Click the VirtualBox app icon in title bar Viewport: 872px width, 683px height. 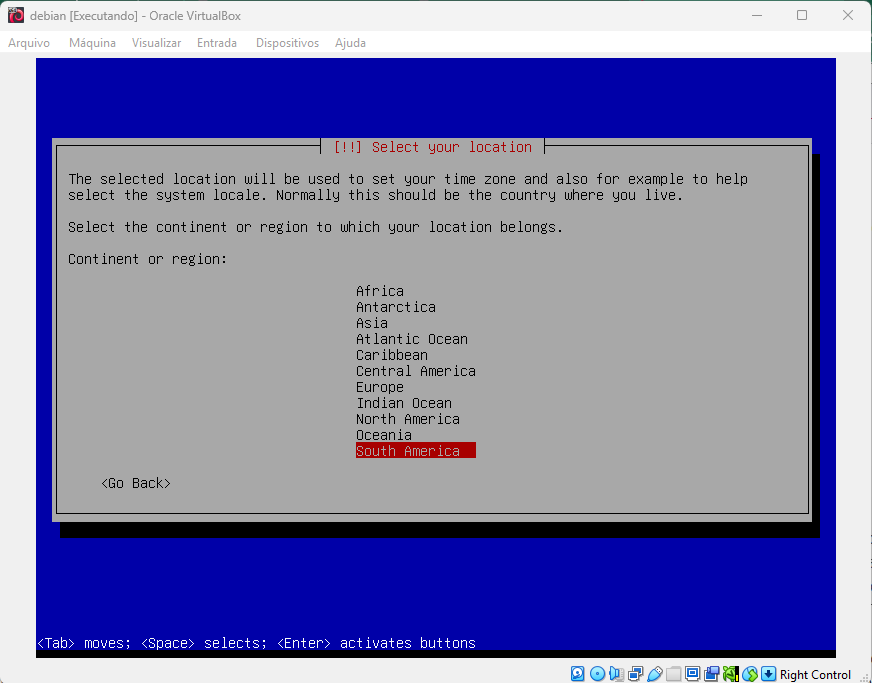pos(16,15)
